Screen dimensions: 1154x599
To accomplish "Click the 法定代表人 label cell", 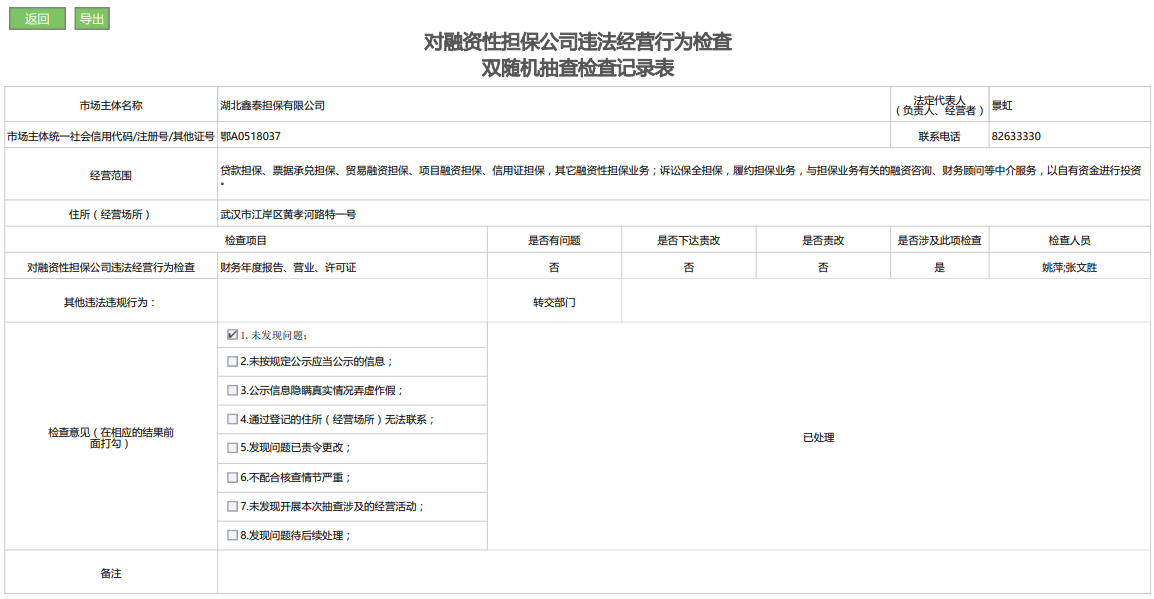I will click(x=939, y=105).
